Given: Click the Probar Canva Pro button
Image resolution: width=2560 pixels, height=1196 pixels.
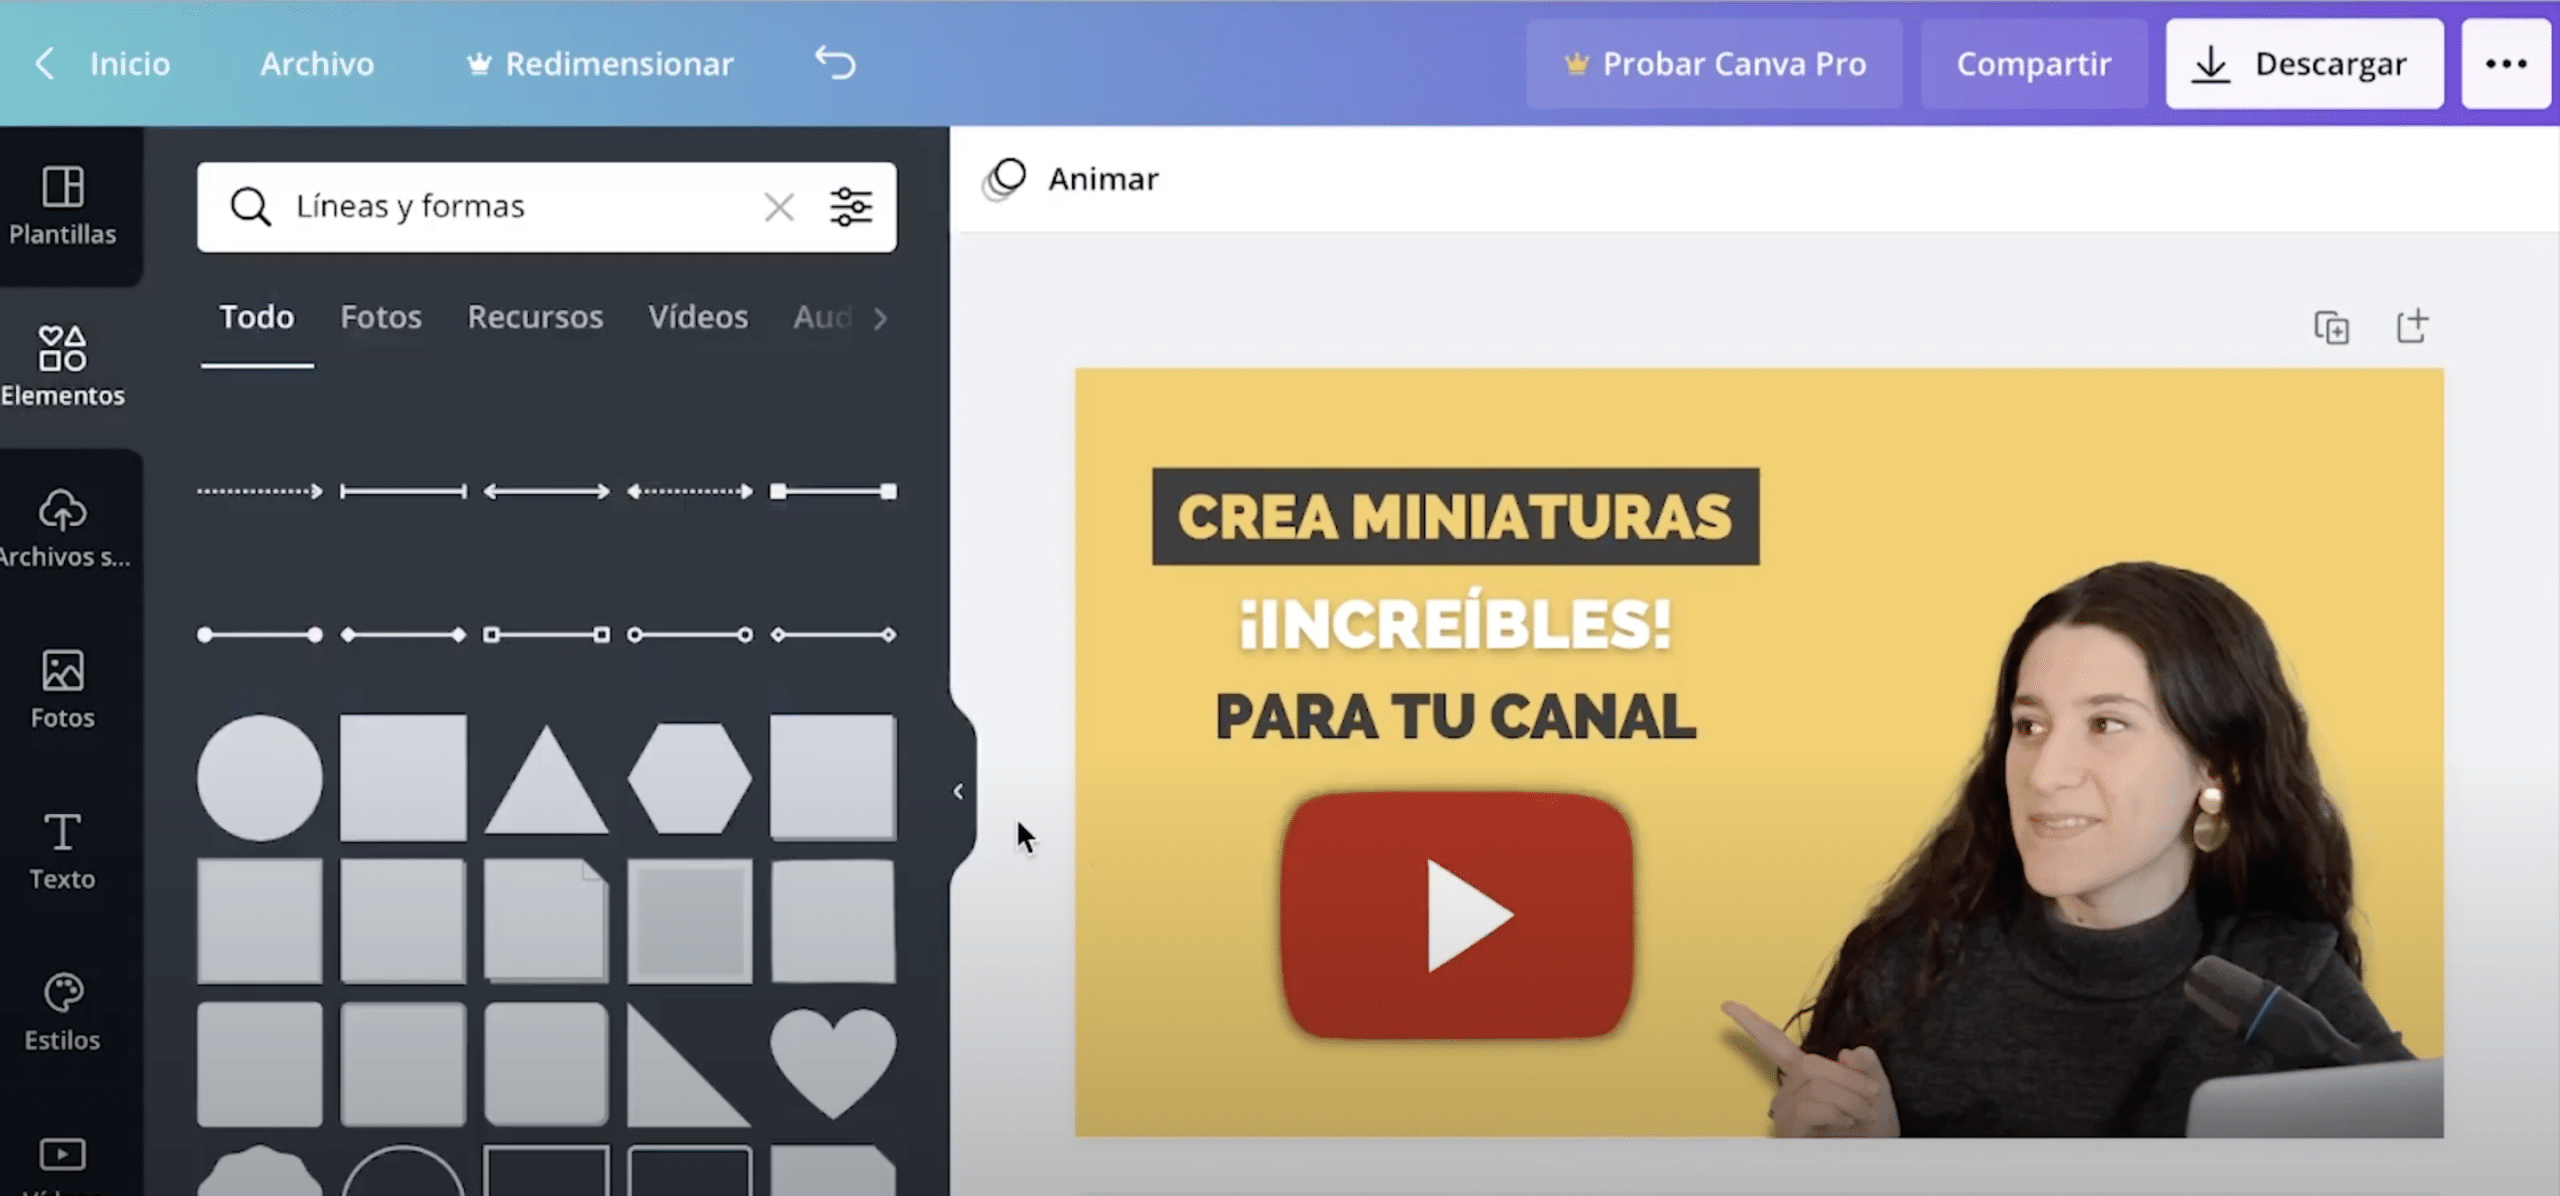Looking at the screenshot, I should 1714,64.
